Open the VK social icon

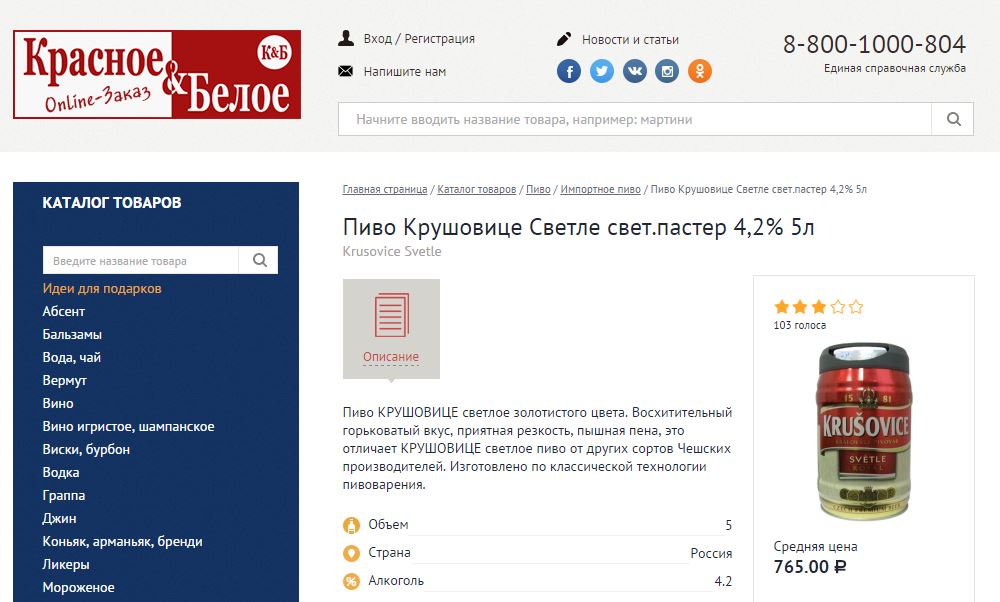[635, 71]
